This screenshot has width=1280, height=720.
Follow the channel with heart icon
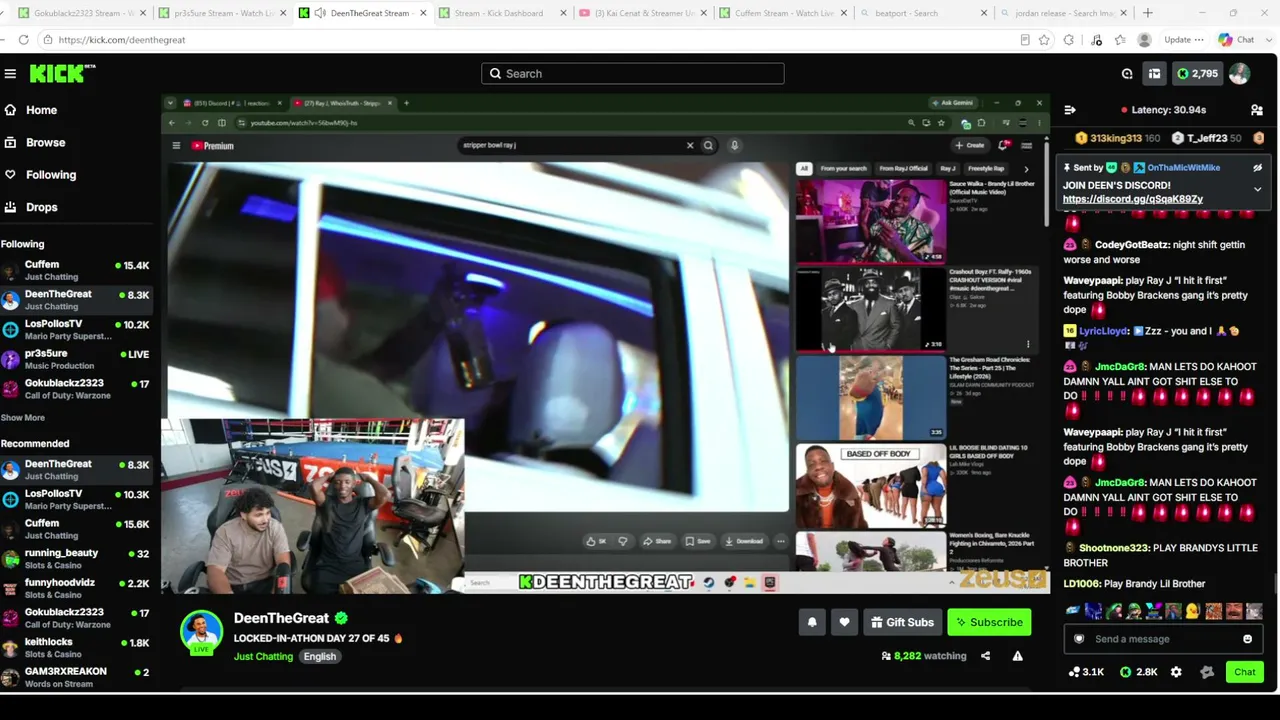pos(844,622)
